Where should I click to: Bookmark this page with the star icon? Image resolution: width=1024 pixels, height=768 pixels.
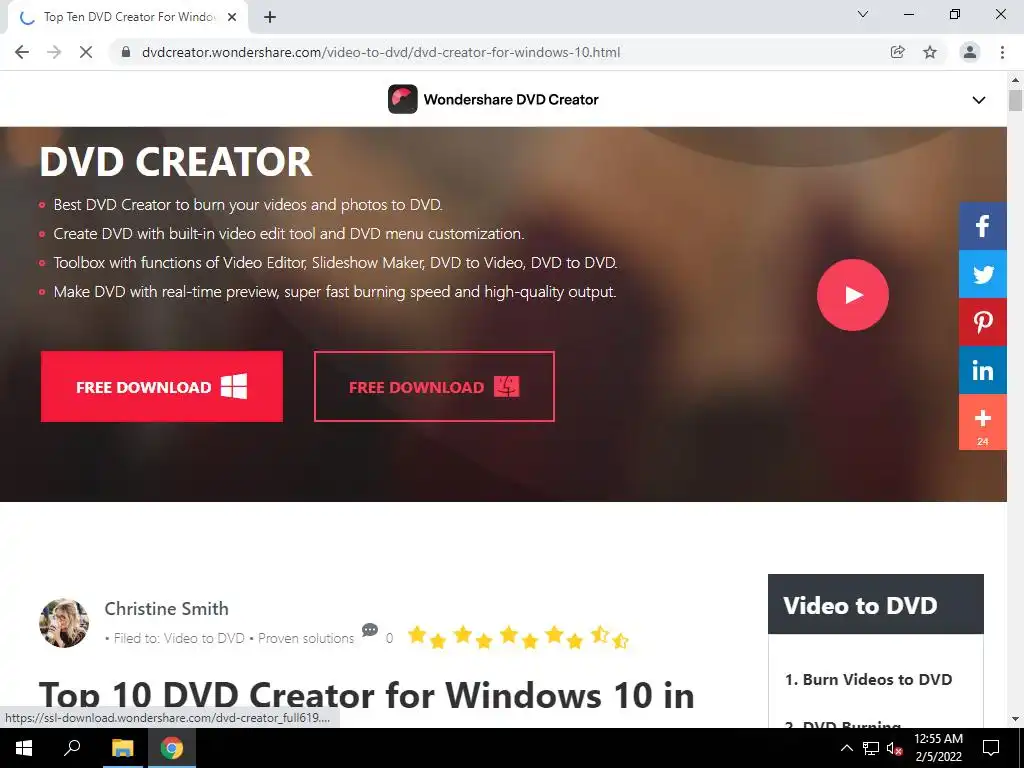[930, 52]
